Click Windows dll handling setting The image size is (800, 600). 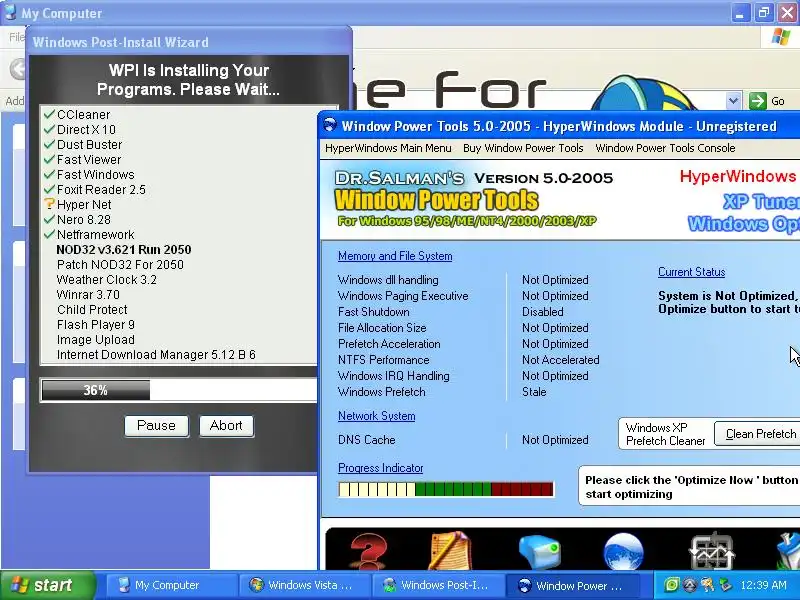coord(388,280)
